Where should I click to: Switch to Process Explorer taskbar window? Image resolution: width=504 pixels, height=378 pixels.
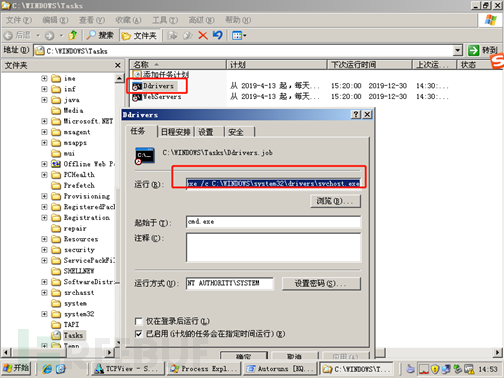(203, 369)
